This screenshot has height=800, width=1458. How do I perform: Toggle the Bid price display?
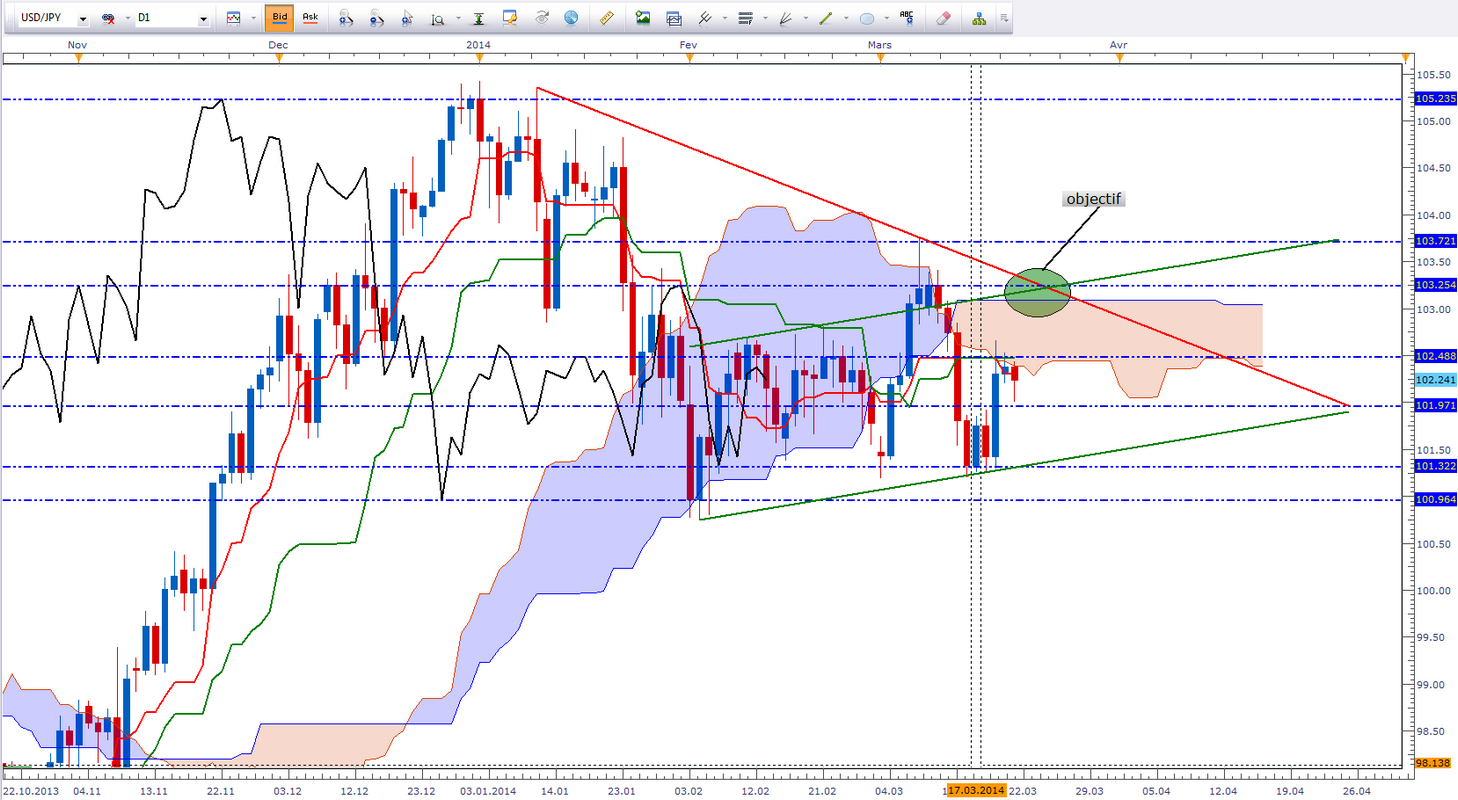[280, 18]
